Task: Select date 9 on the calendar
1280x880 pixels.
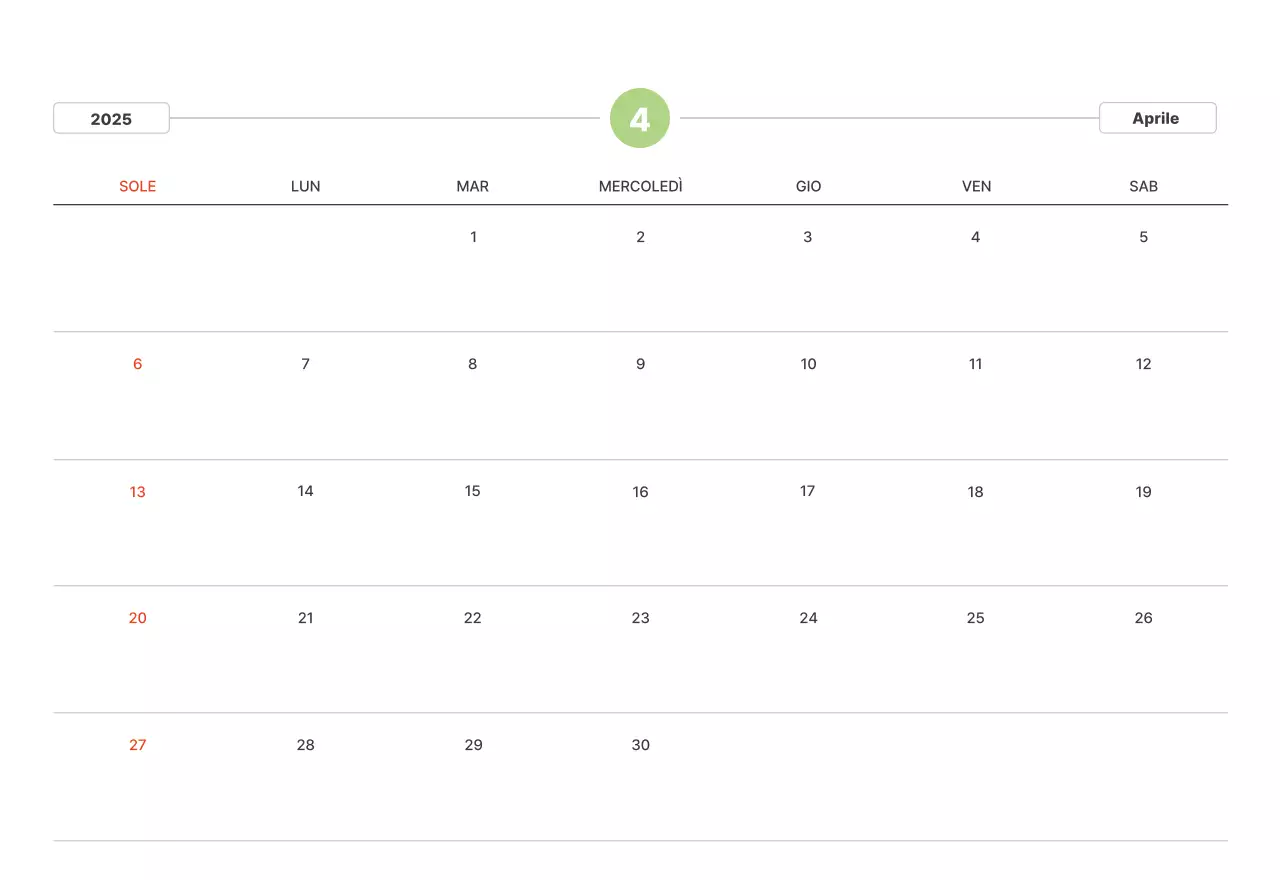Action: [x=640, y=364]
